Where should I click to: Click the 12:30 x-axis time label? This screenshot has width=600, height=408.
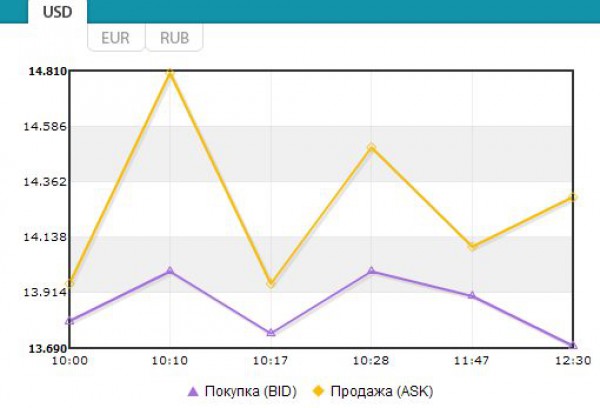(573, 361)
